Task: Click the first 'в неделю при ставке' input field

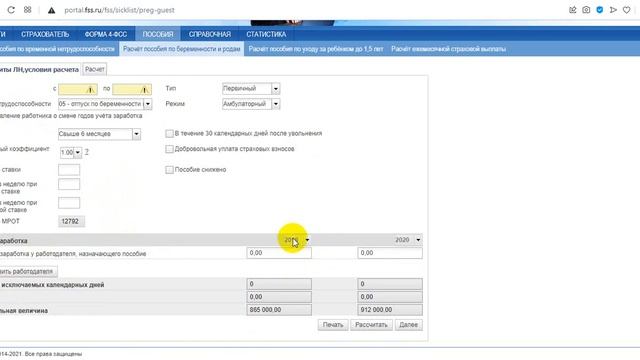Action: pyautogui.click(x=69, y=184)
